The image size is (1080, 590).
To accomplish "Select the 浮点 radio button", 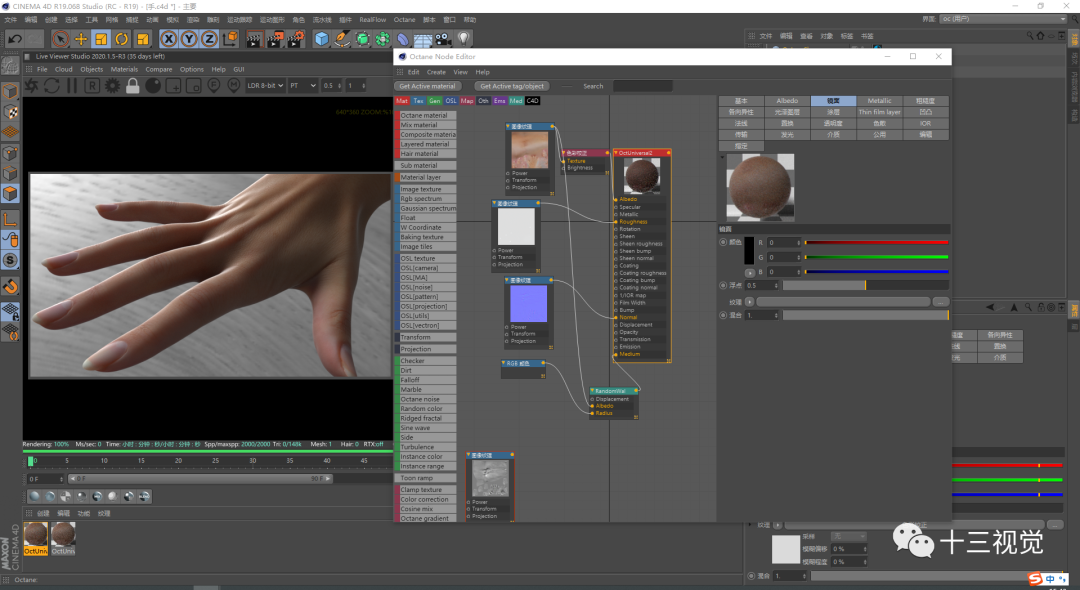I will [x=723, y=285].
